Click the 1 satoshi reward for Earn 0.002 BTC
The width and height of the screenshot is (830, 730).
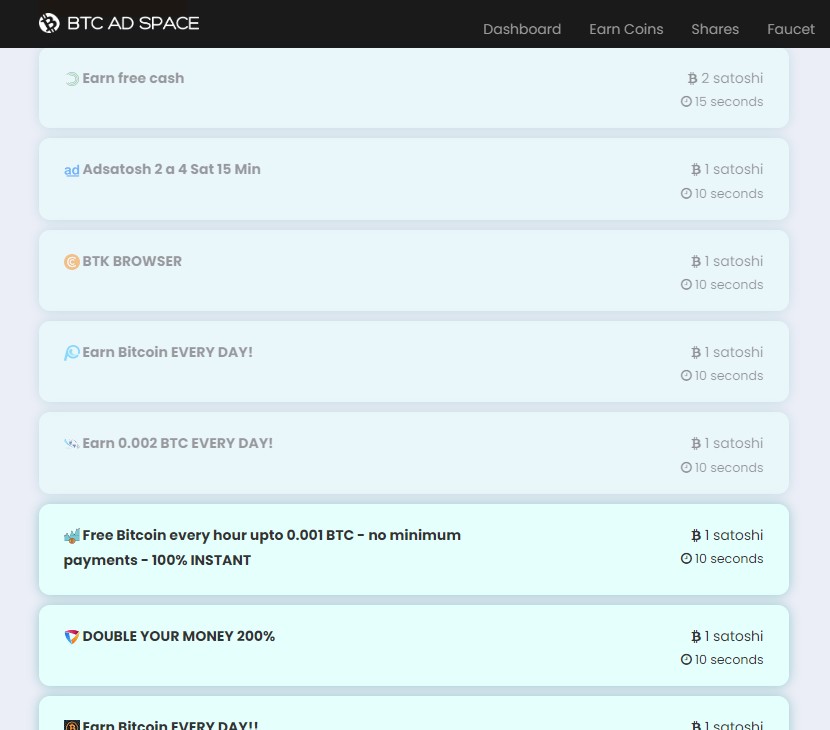click(734, 444)
